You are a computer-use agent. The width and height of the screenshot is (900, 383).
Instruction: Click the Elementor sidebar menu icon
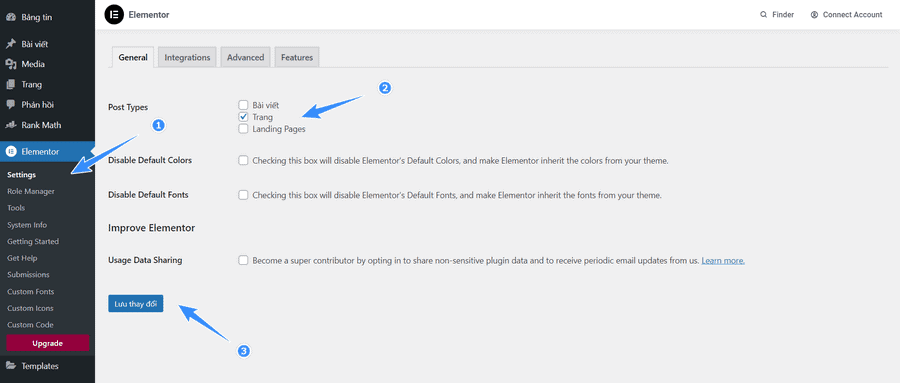10,152
